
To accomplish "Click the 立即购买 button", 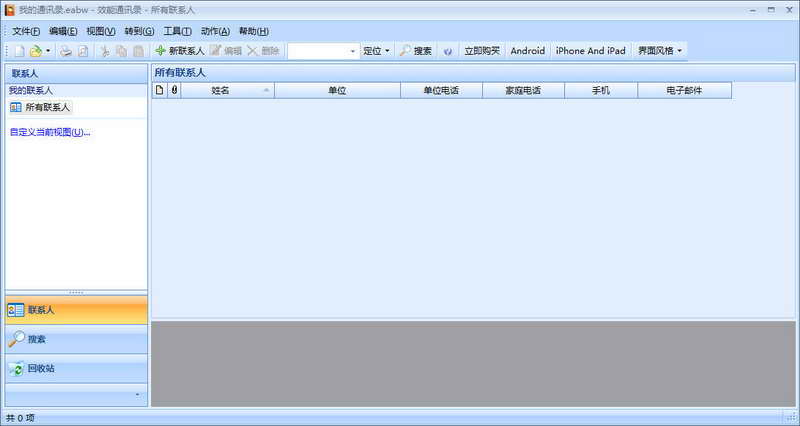I will (x=482, y=51).
